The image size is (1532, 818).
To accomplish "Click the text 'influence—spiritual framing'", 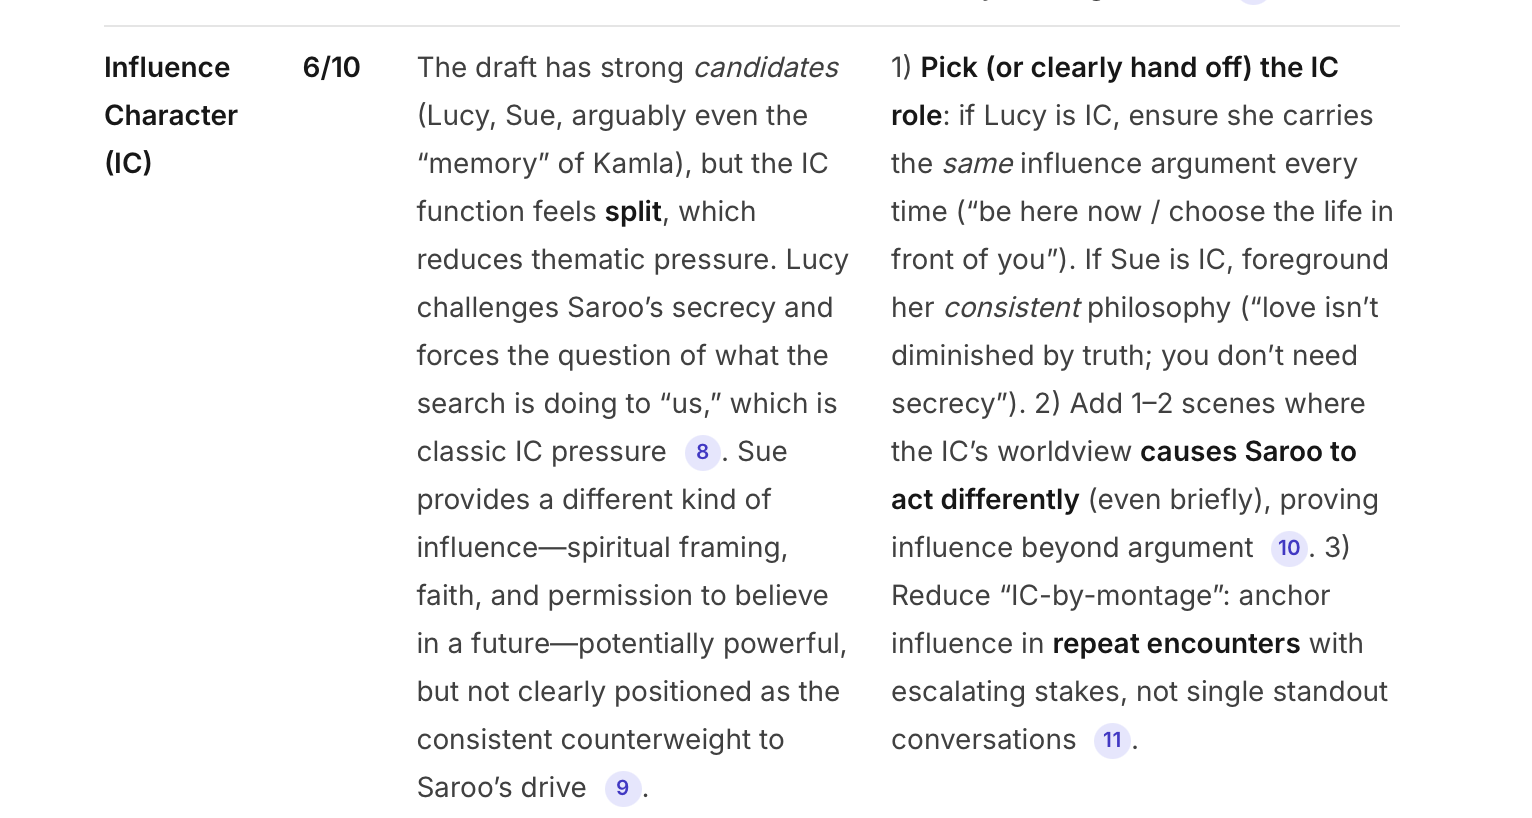I will [x=601, y=548].
